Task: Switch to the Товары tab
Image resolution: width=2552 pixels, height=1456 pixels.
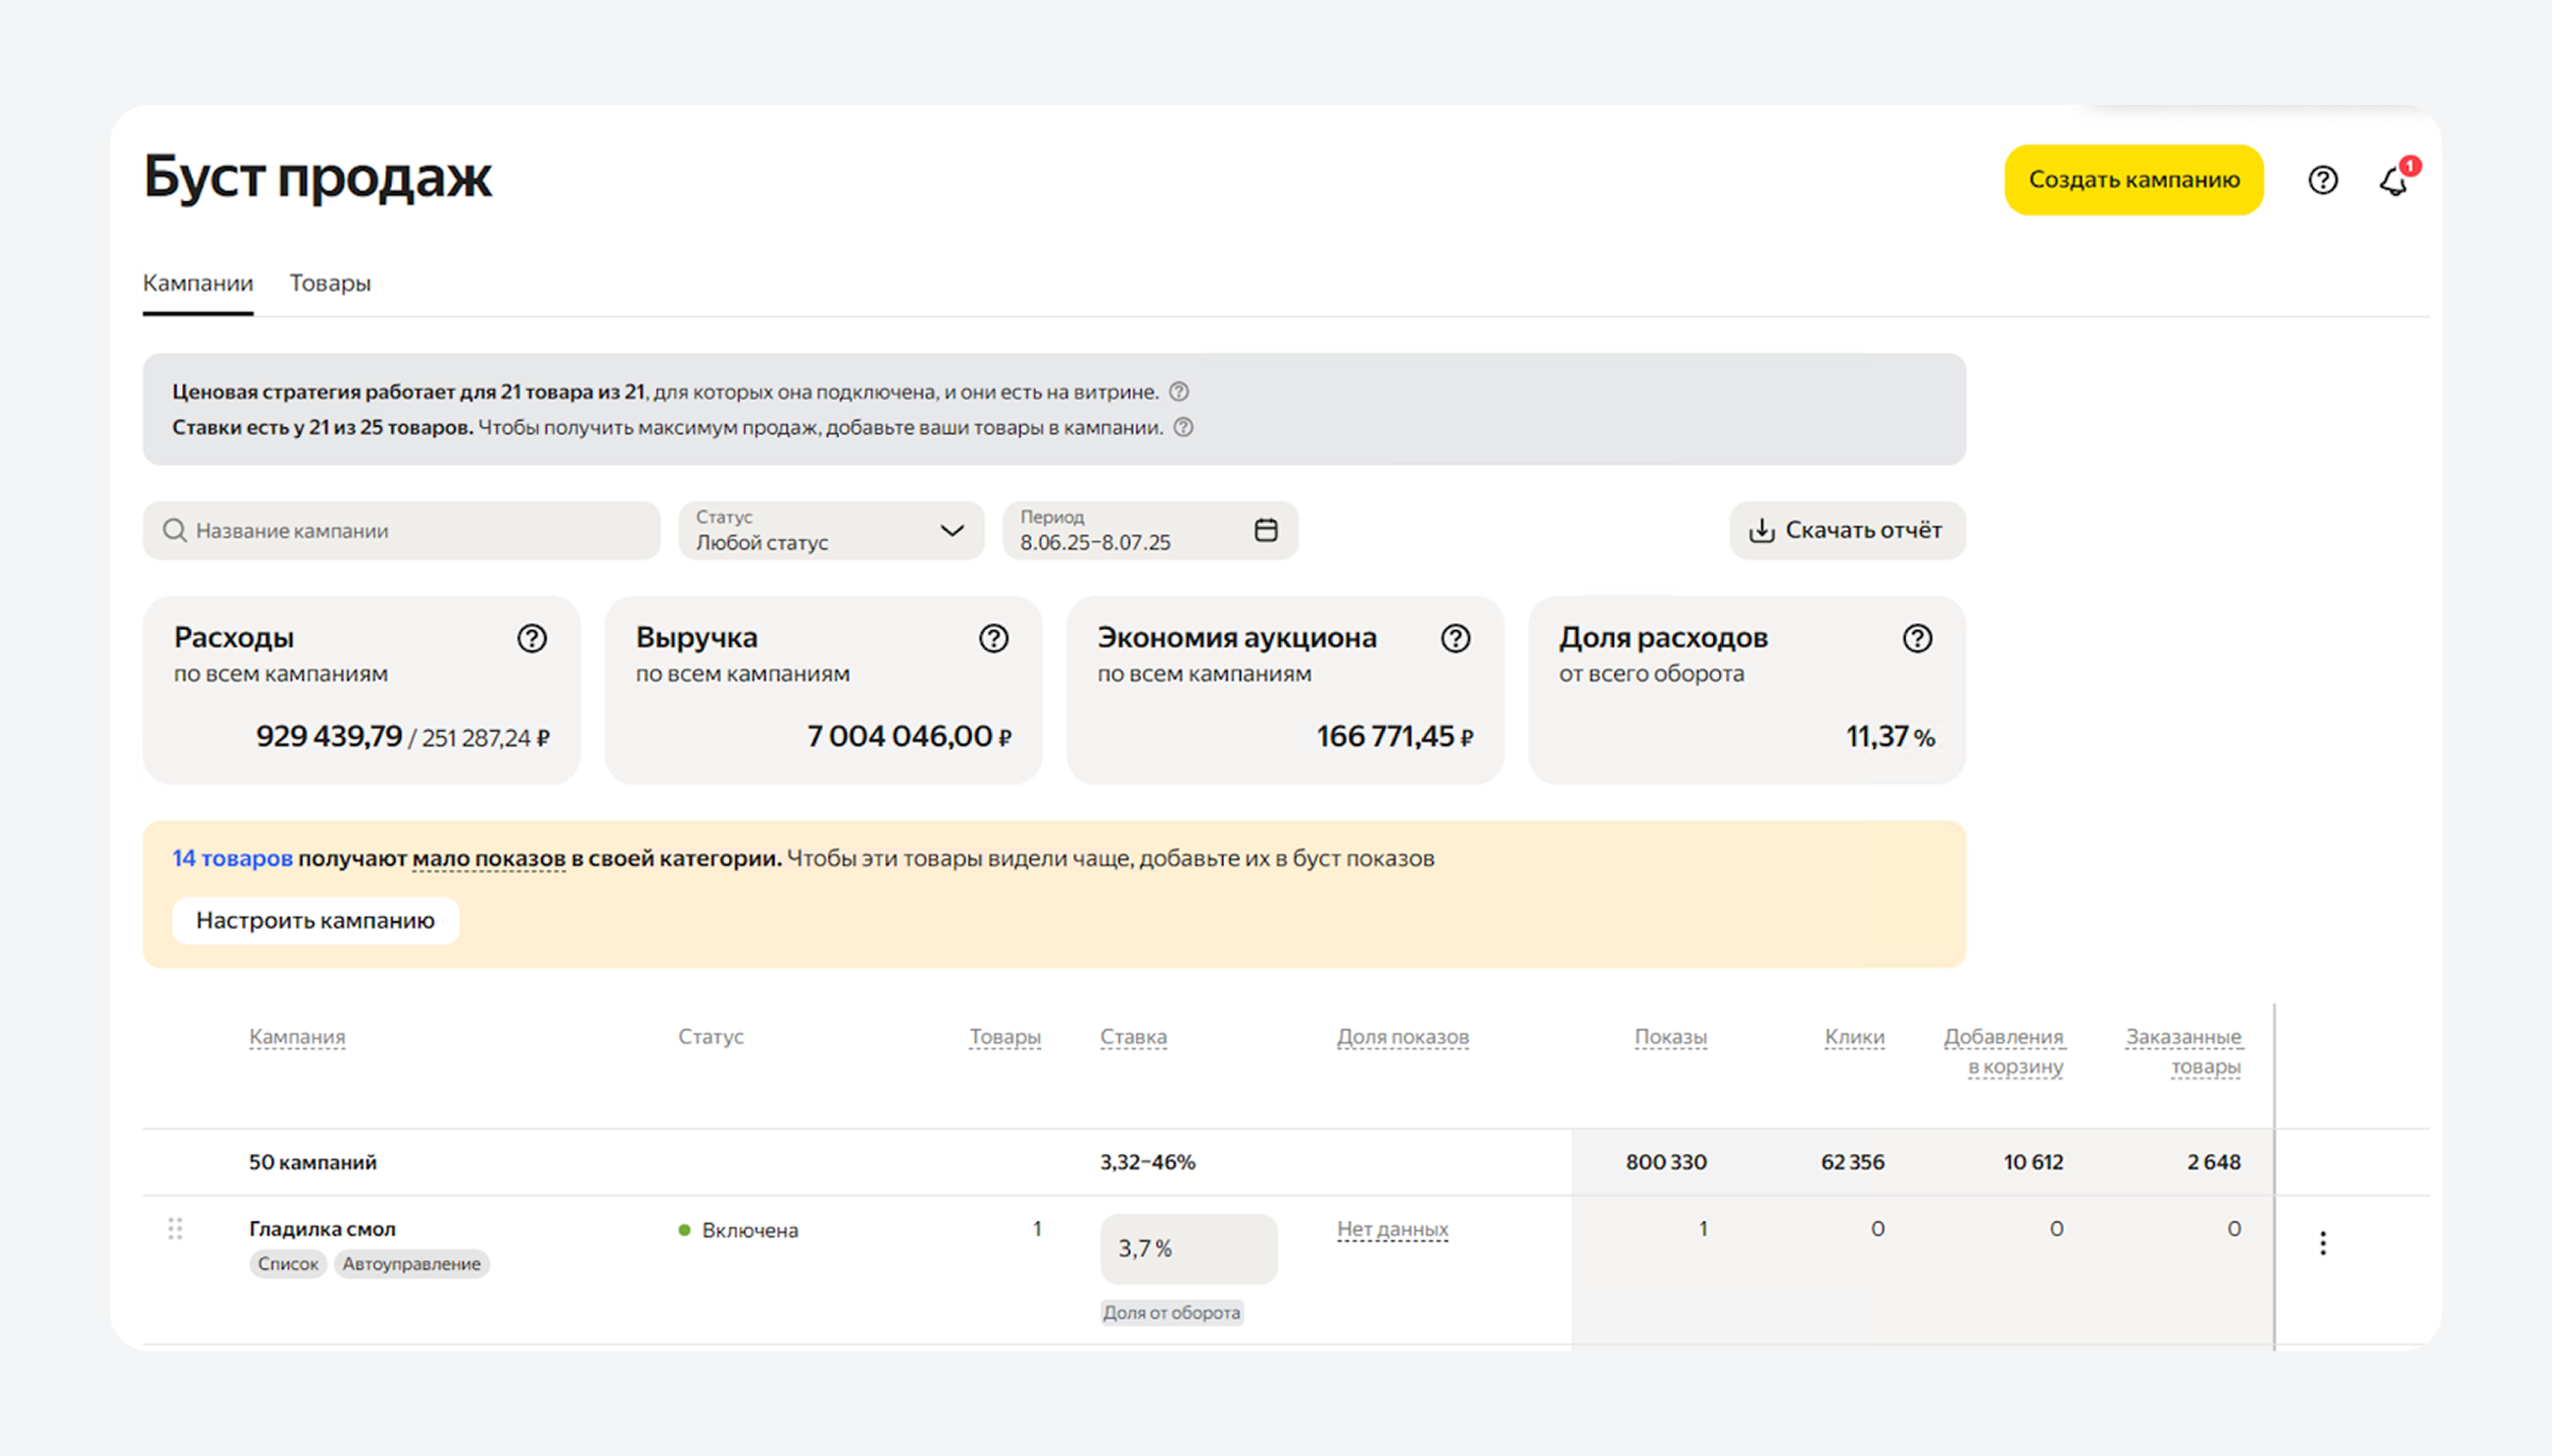Action: (x=330, y=283)
